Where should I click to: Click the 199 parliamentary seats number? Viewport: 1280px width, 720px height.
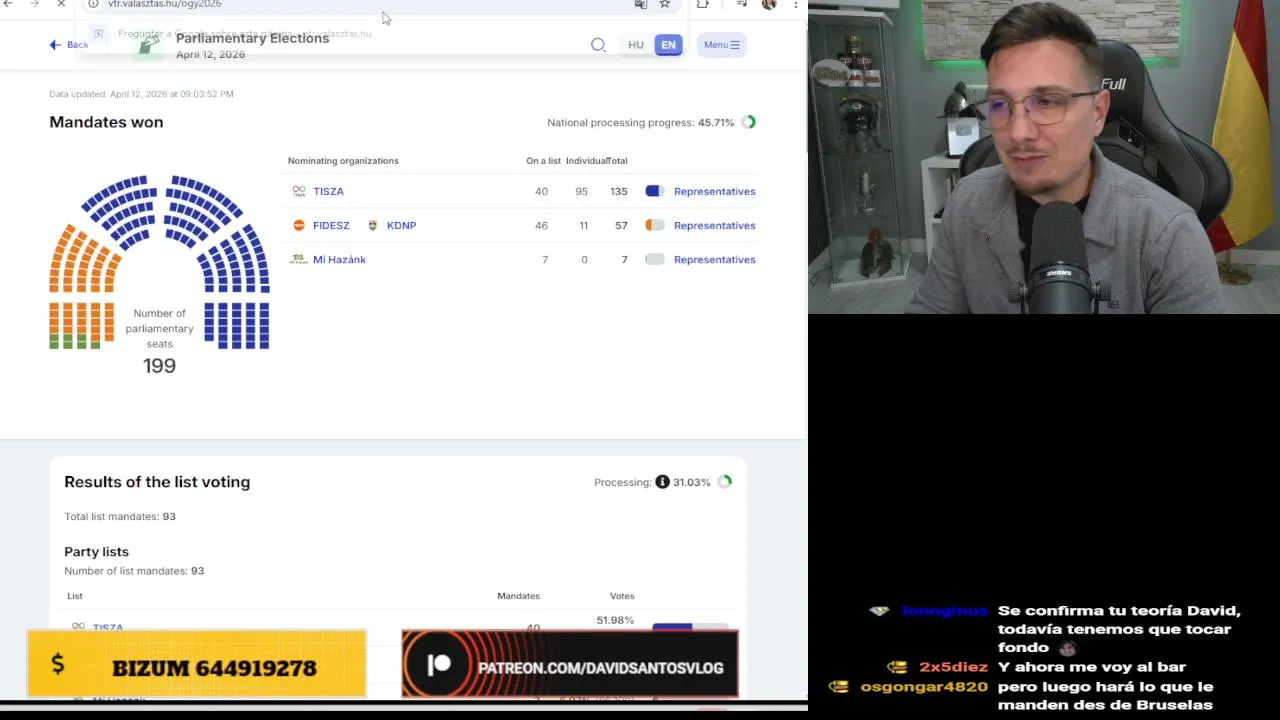coord(159,366)
